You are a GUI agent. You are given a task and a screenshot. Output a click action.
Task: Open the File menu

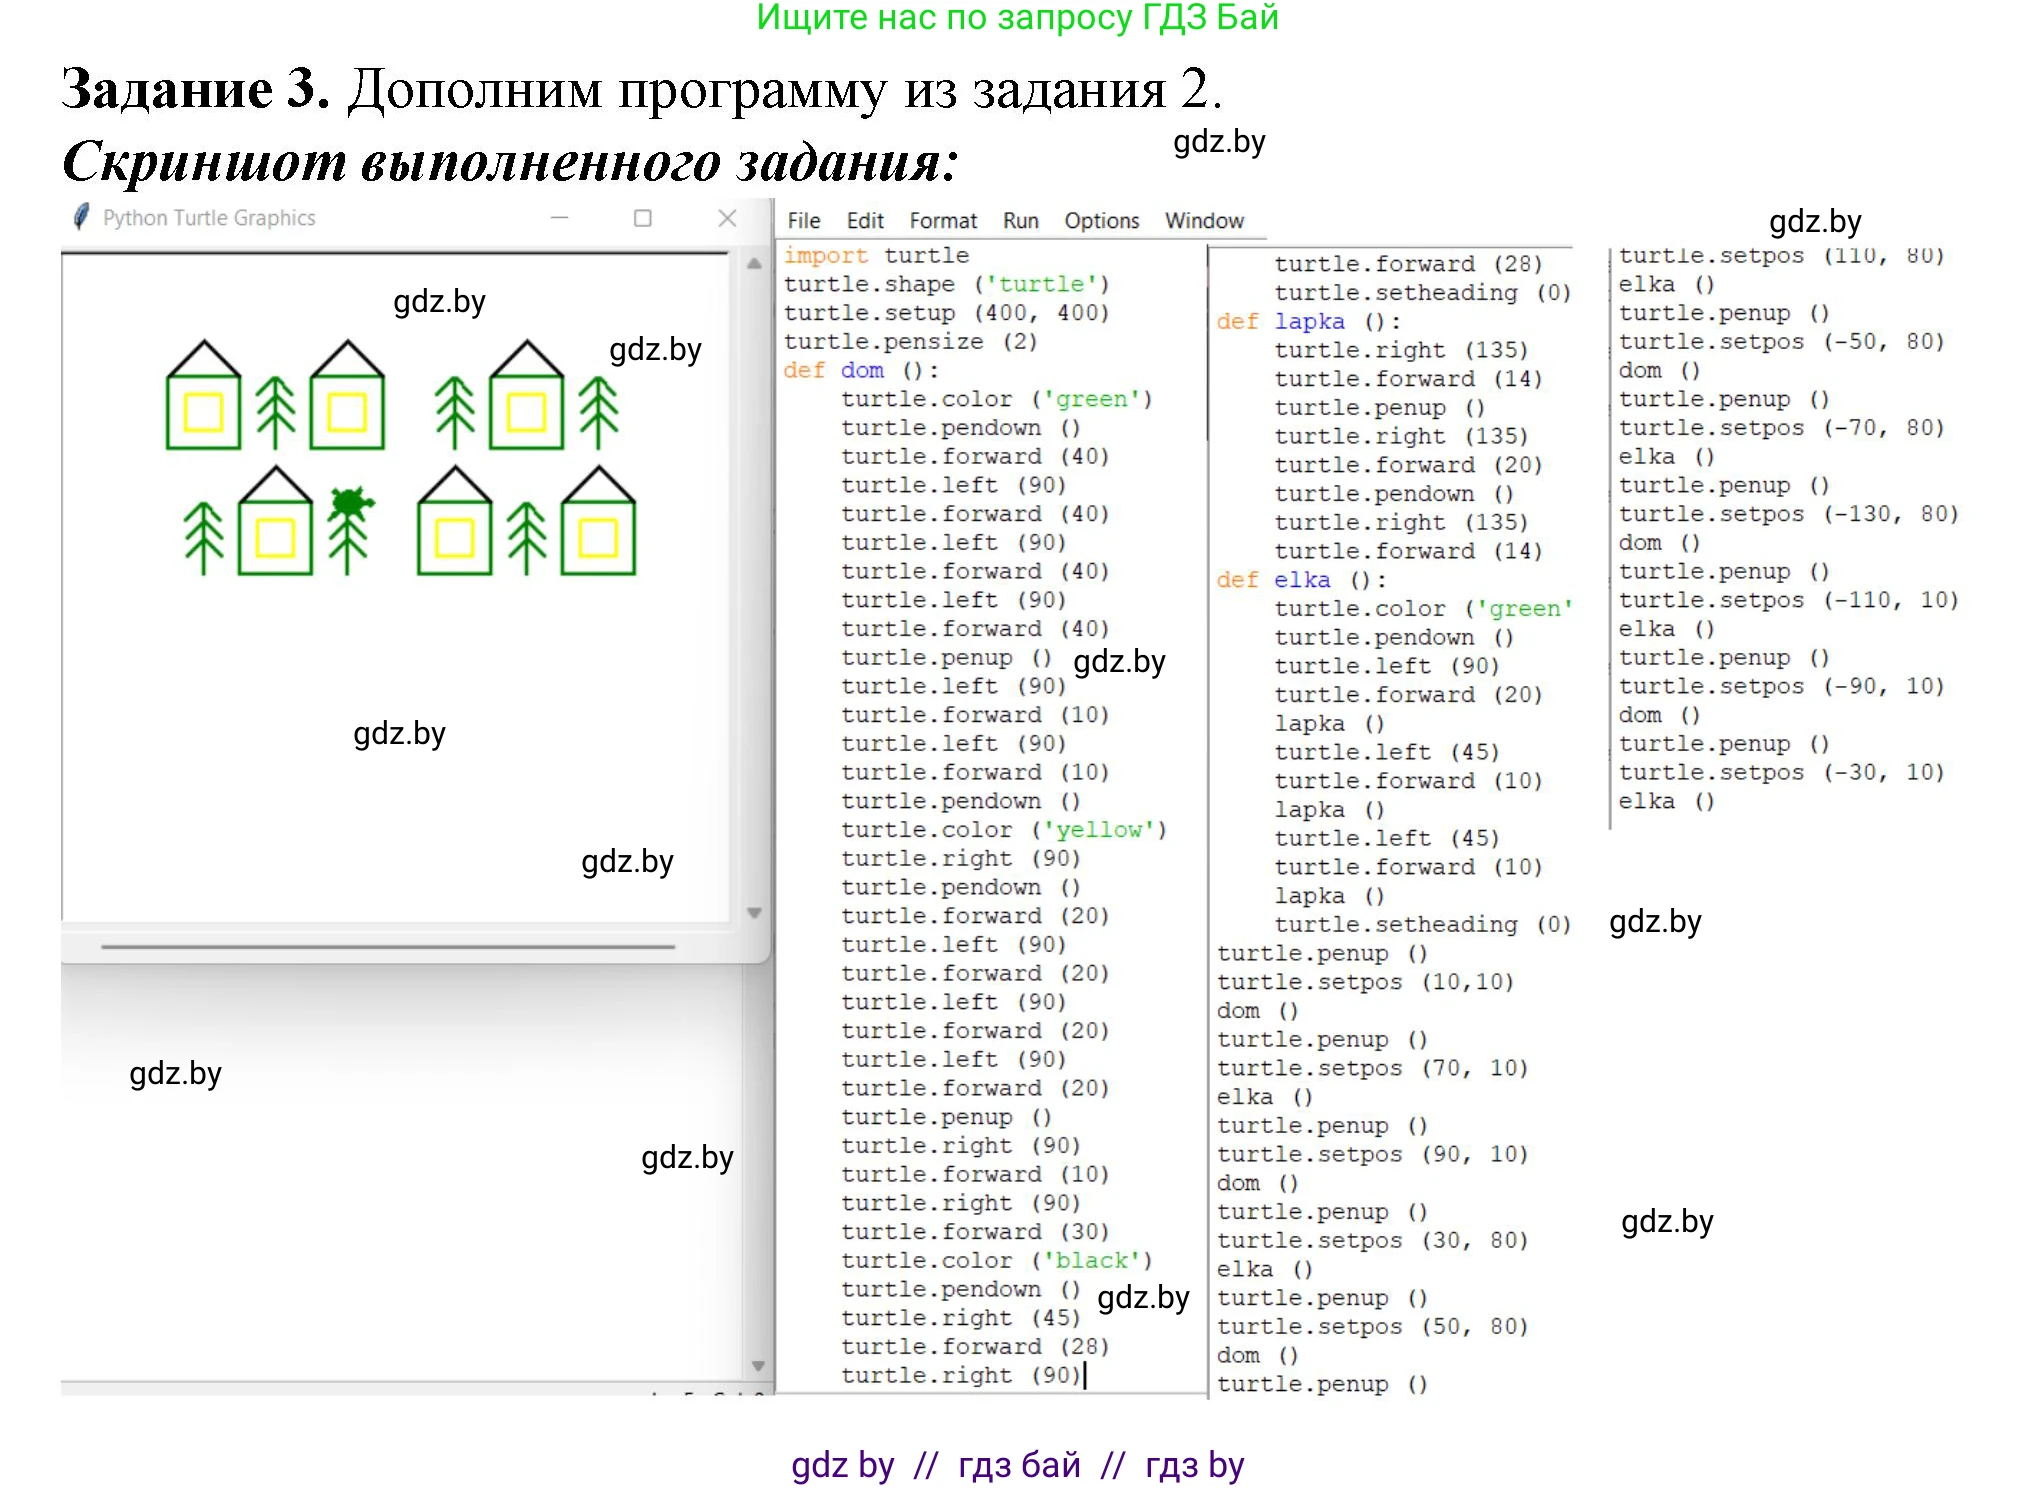(x=803, y=220)
